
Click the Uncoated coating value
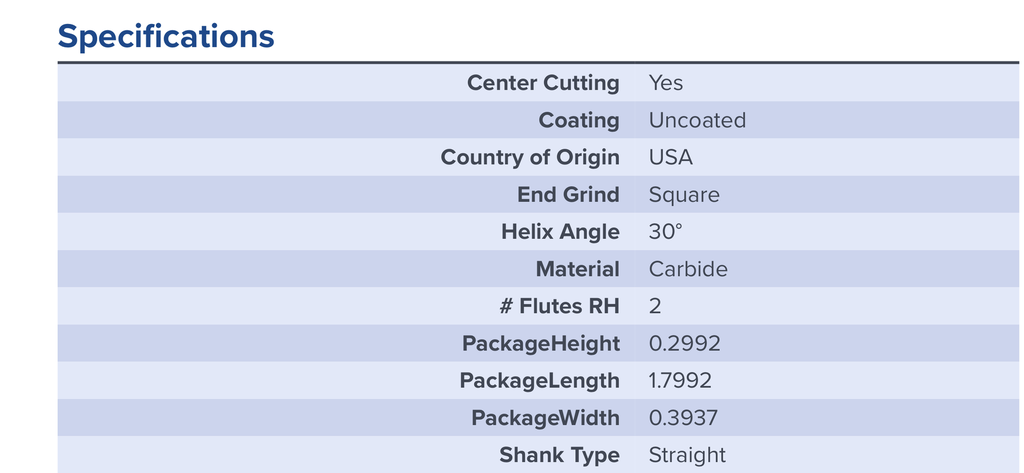697,120
